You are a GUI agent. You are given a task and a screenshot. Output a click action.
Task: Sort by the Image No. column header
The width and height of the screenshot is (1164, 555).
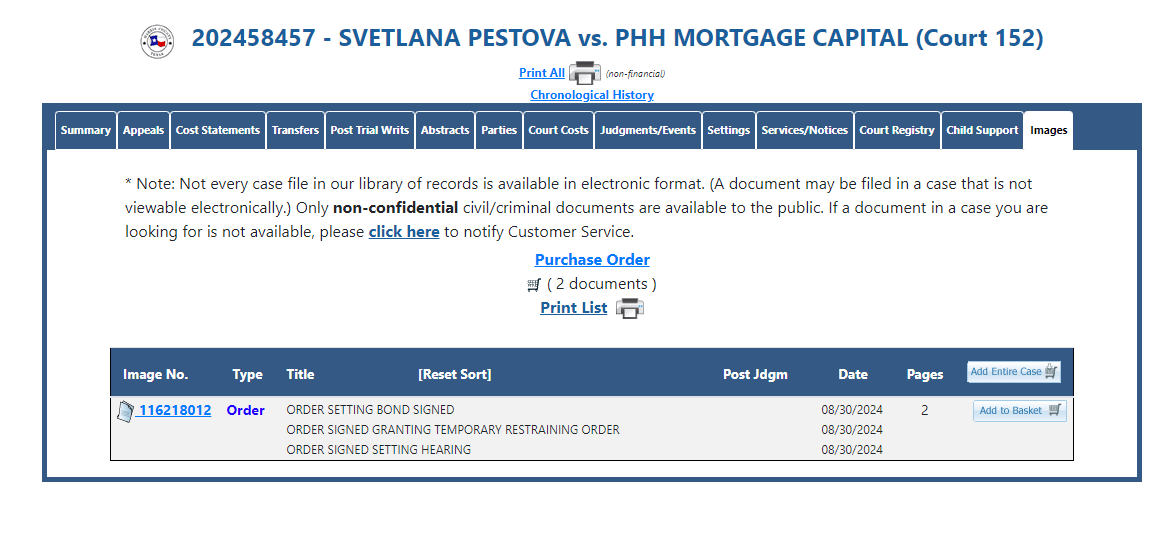(x=156, y=375)
